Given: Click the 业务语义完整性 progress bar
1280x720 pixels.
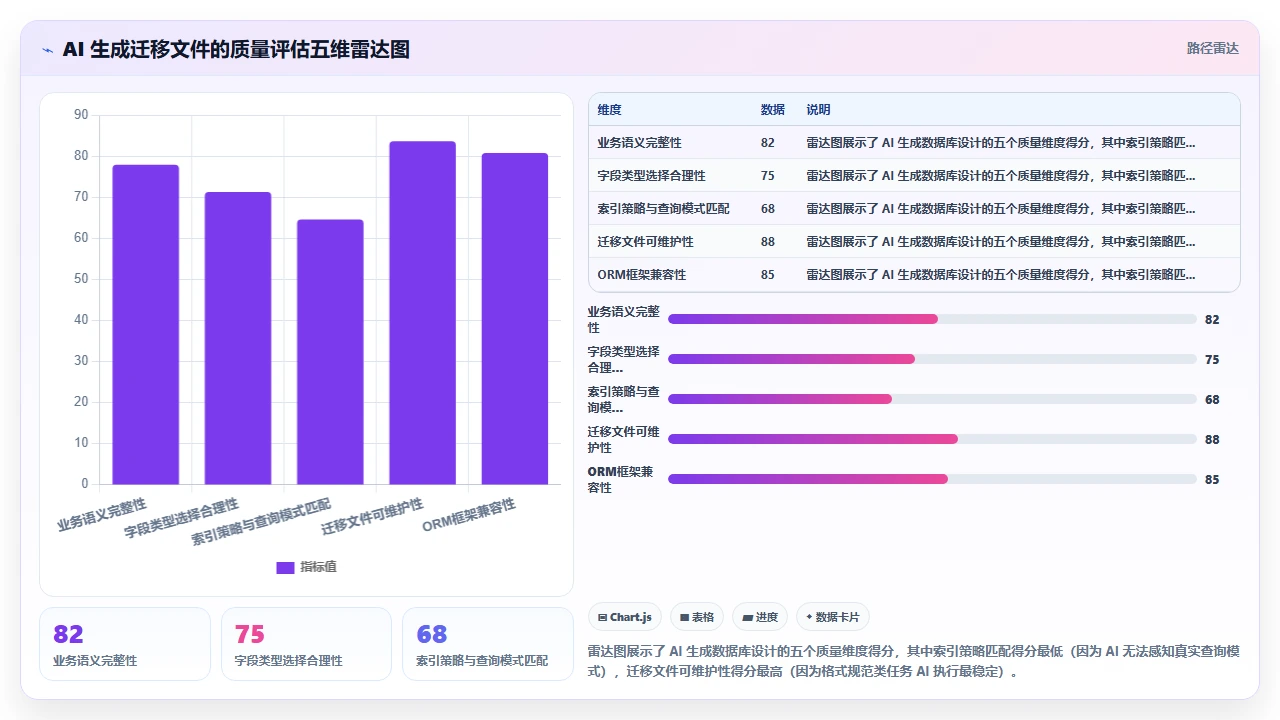Looking at the screenshot, I should (x=932, y=319).
